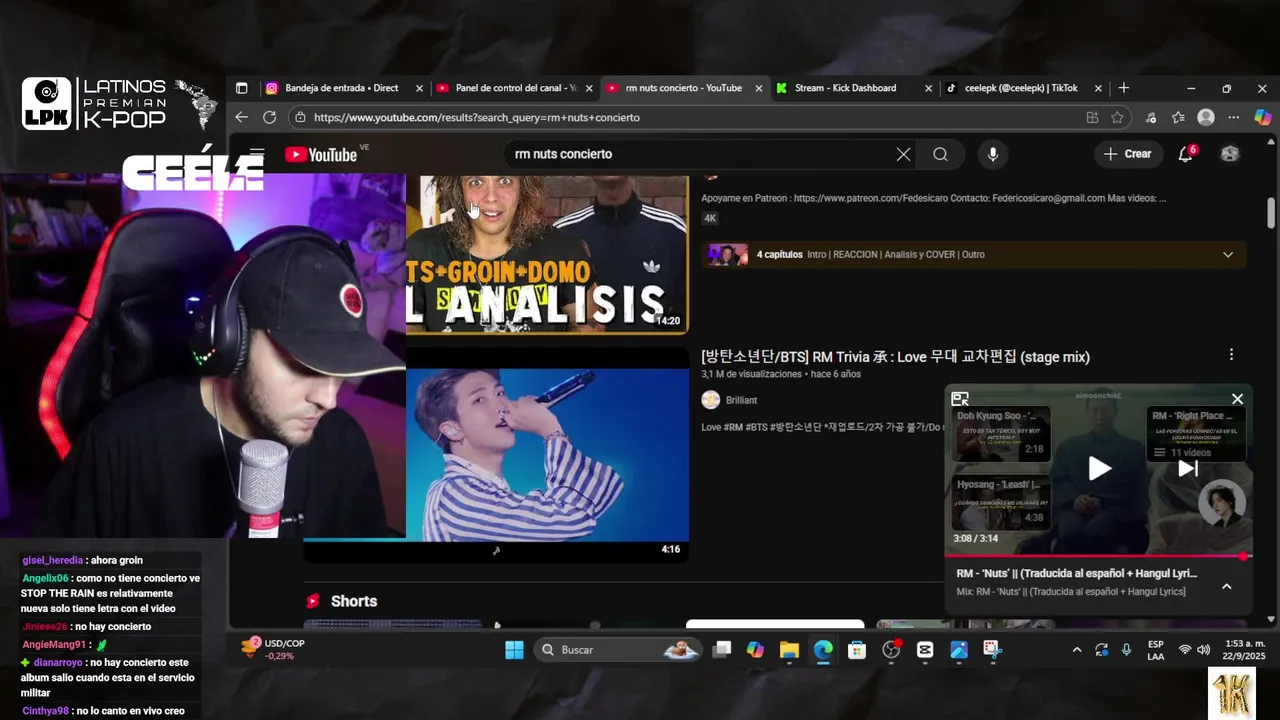The image size is (1280, 720).
Task: Open the USD/COP widget on taskbar
Action: coord(271,650)
